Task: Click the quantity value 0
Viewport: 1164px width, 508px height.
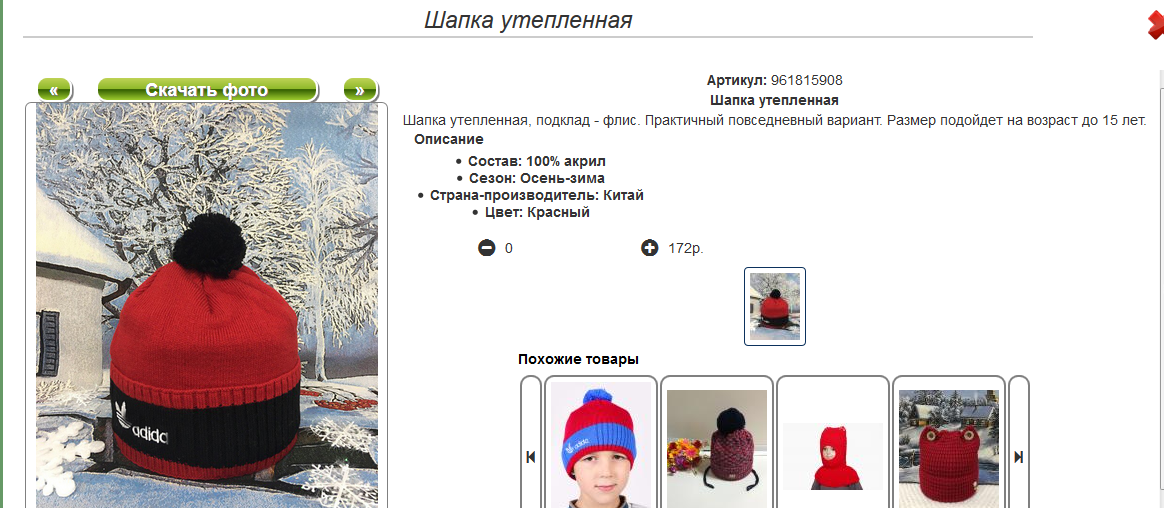Action: 509,248
